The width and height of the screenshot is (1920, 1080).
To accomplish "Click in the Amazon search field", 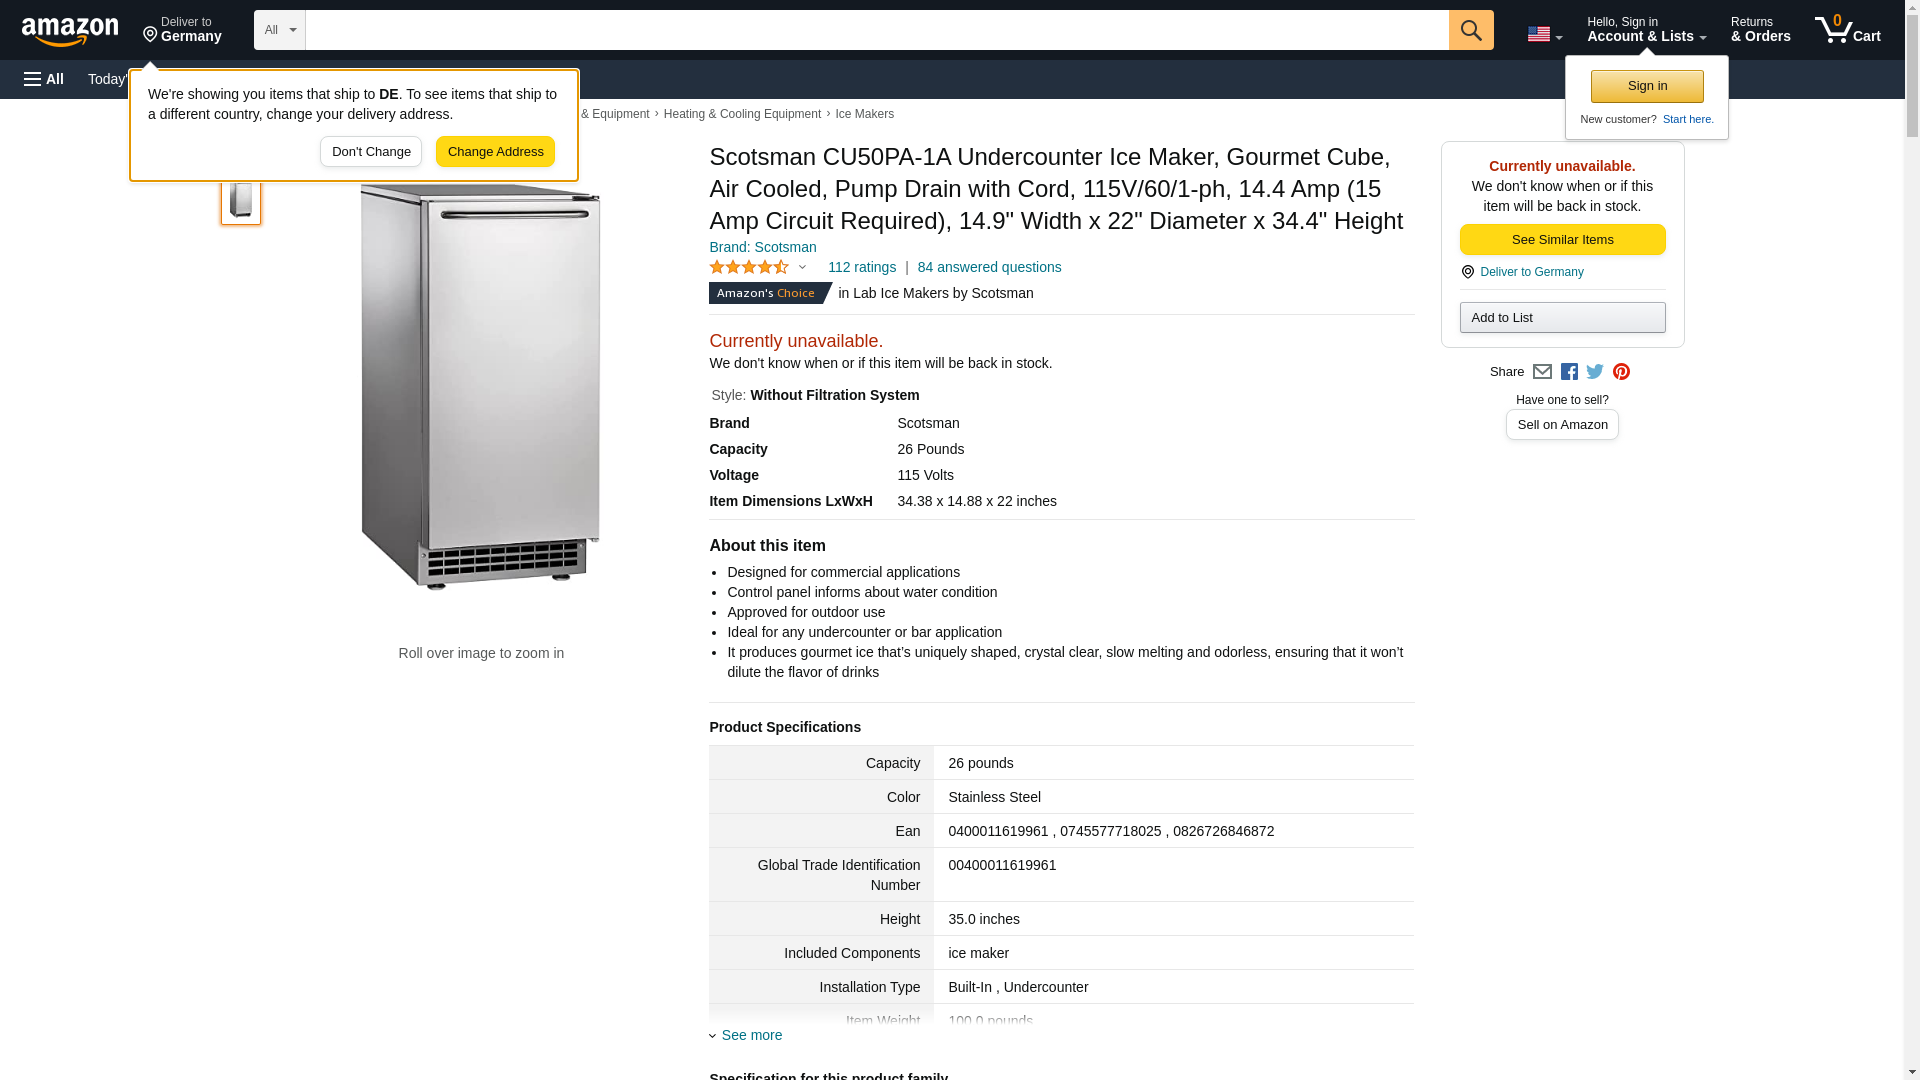I will (x=876, y=30).
